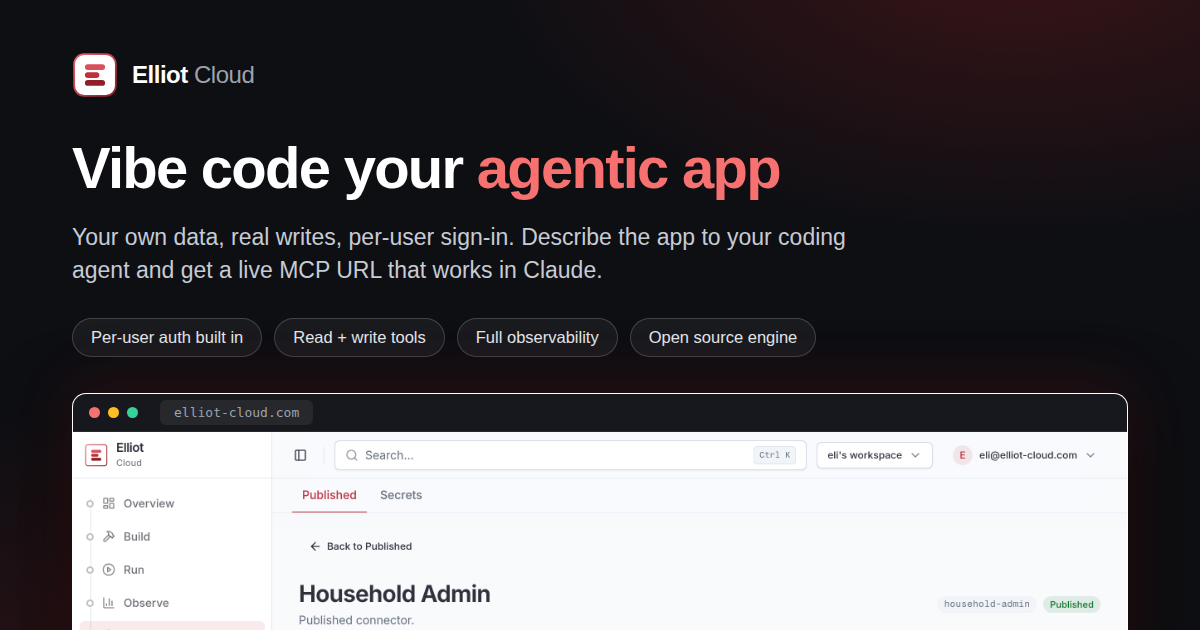Viewport: 1200px width, 630px height.
Task: Click the 'Published connector.' text
Action: [356, 620]
